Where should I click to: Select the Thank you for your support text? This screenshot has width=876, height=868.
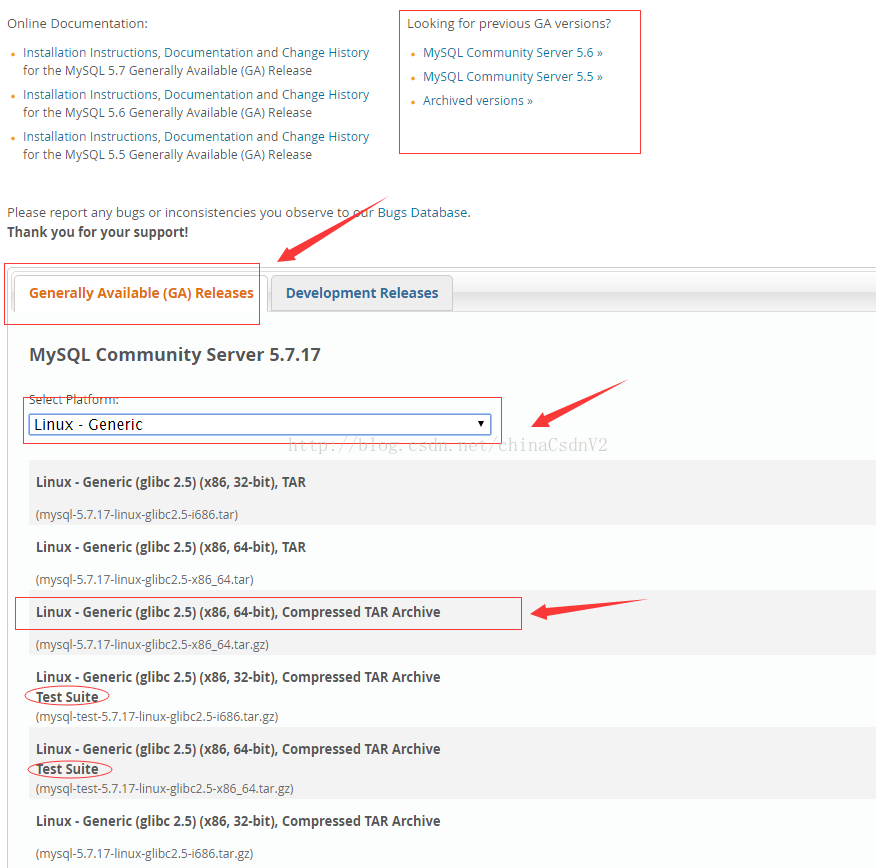[x=98, y=232]
